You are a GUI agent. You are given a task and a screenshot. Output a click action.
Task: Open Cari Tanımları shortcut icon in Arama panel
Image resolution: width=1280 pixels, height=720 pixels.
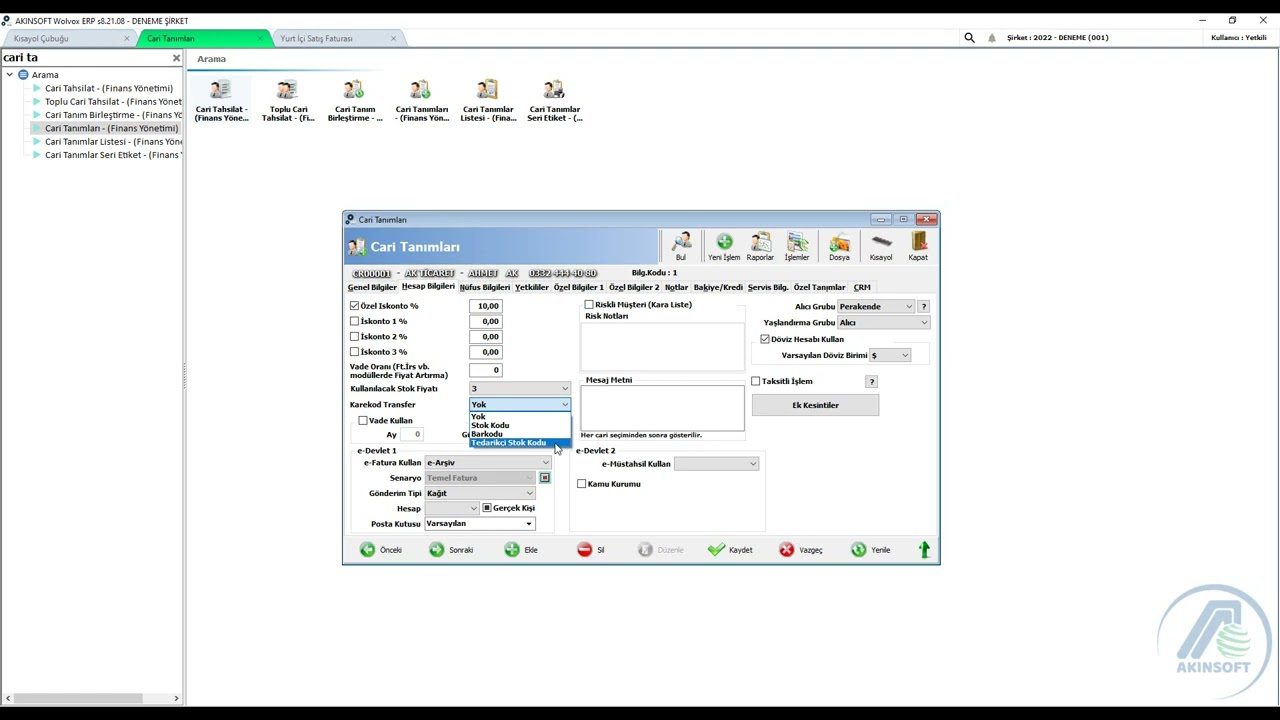[x=422, y=101]
